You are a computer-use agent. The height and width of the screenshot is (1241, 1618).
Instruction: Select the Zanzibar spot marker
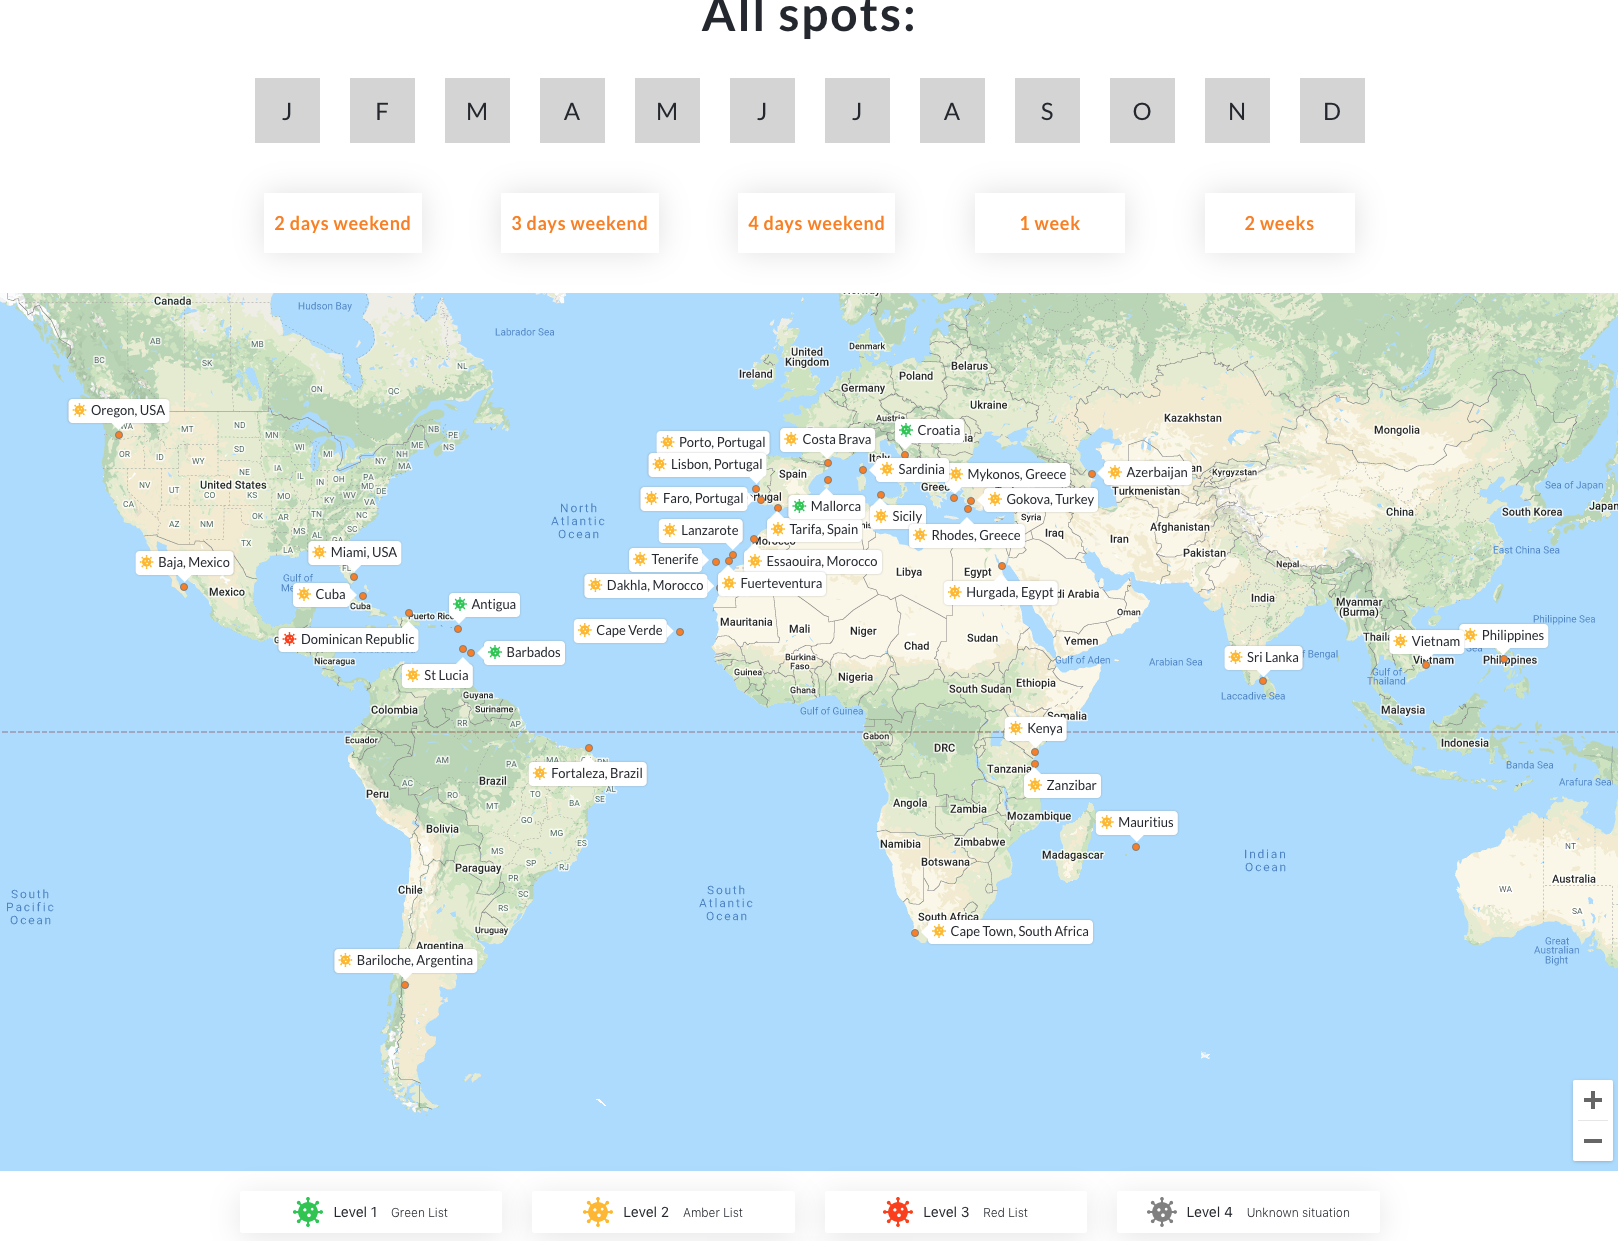pos(1062,785)
